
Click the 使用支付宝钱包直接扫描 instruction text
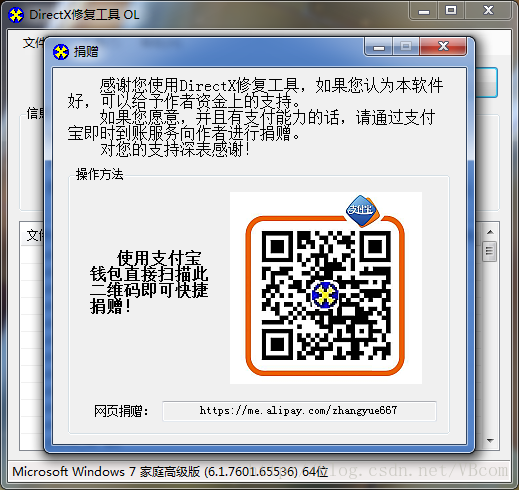click(x=149, y=282)
